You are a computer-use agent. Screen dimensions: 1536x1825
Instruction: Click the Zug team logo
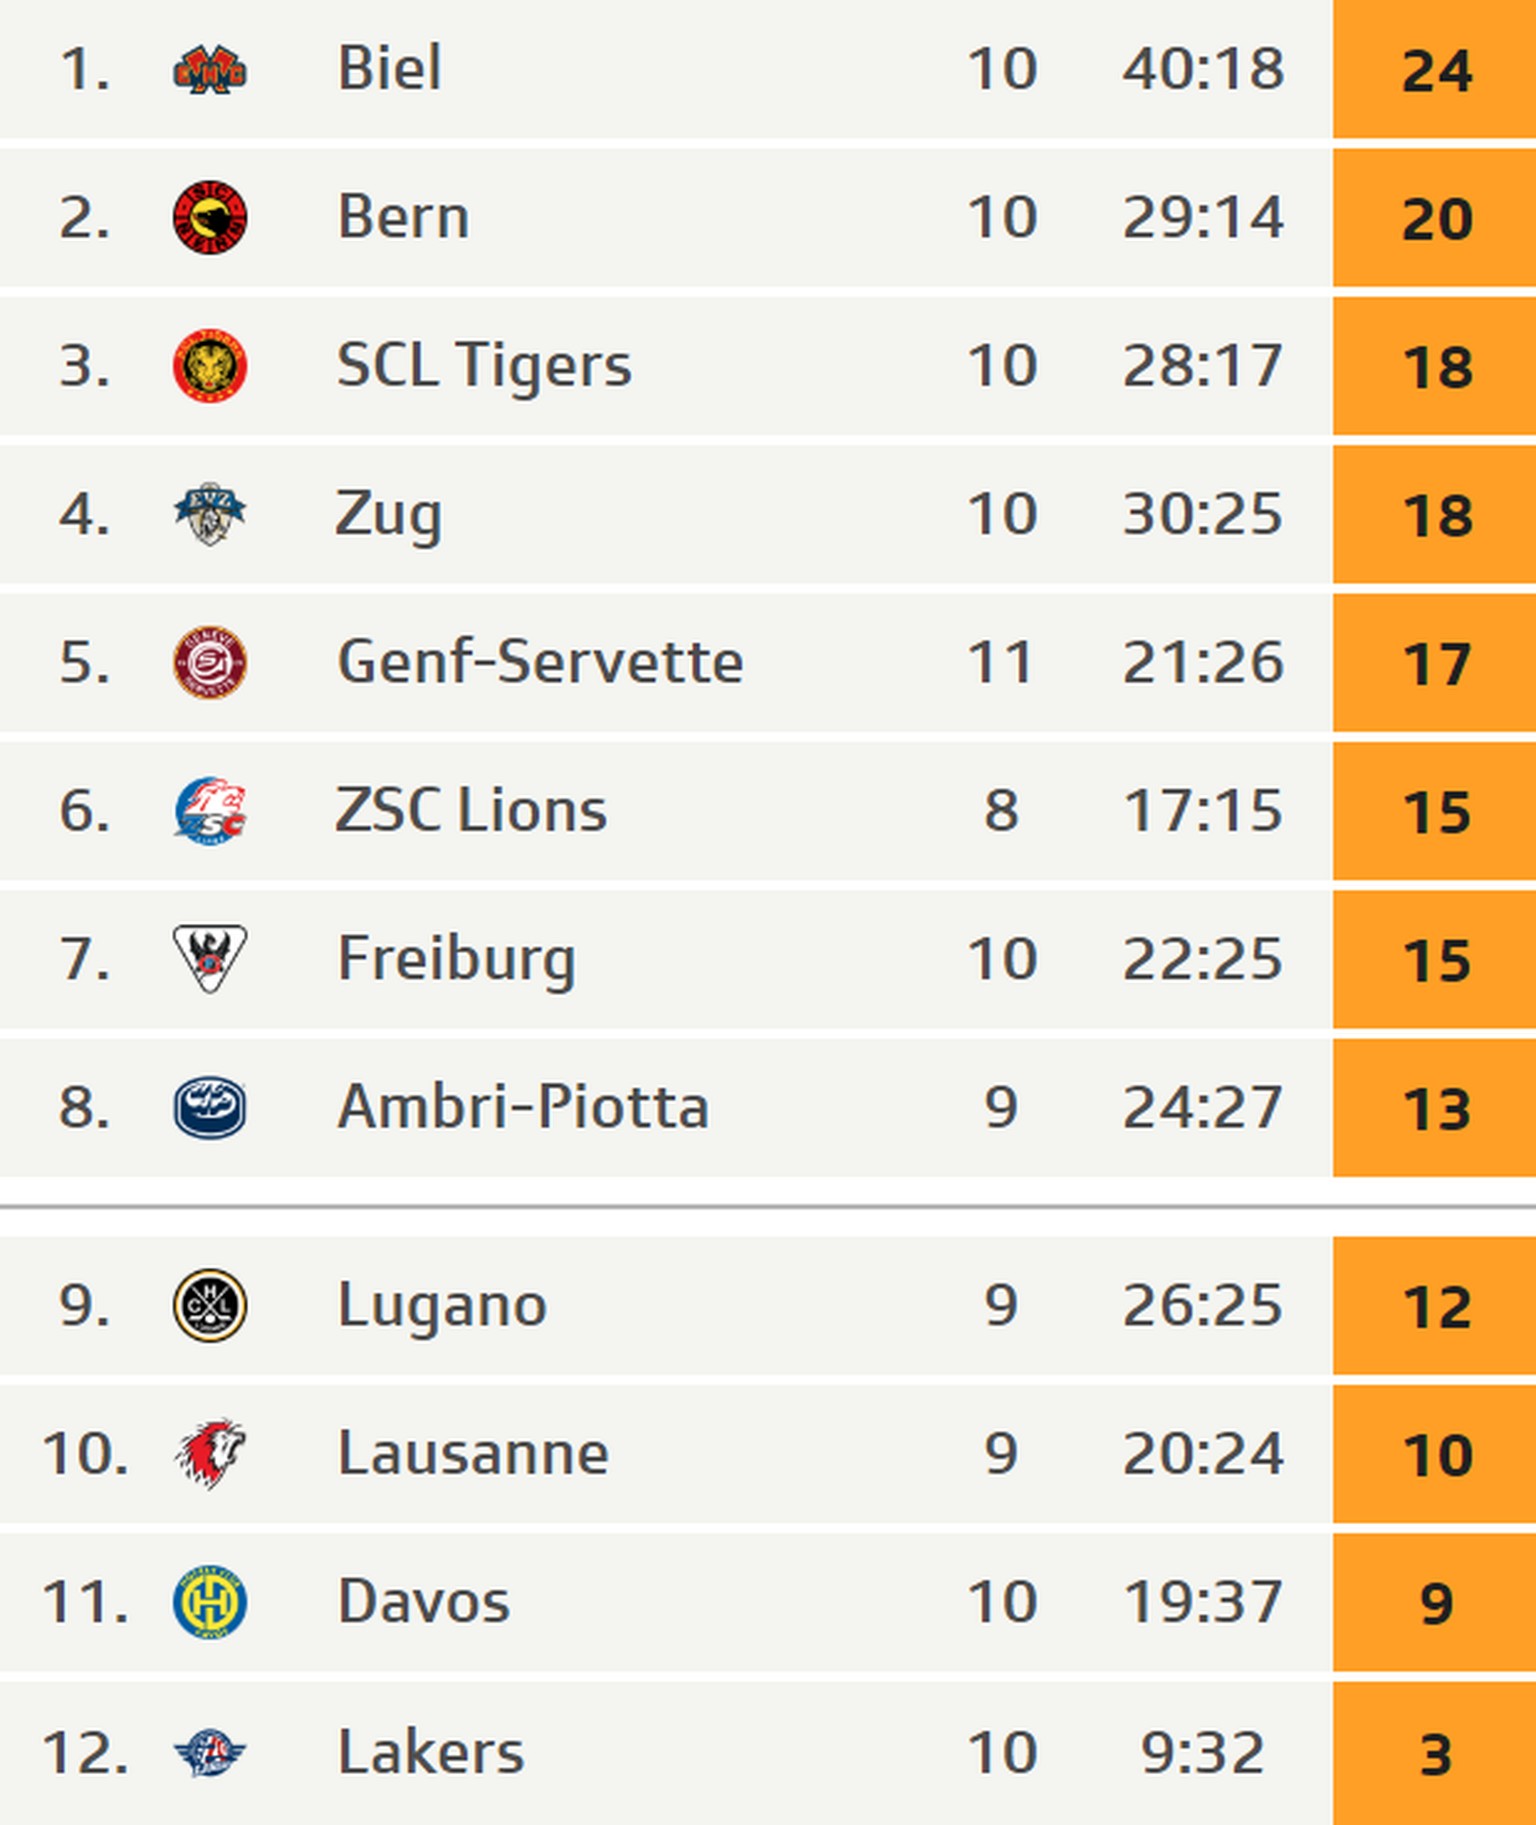(210, 514)
